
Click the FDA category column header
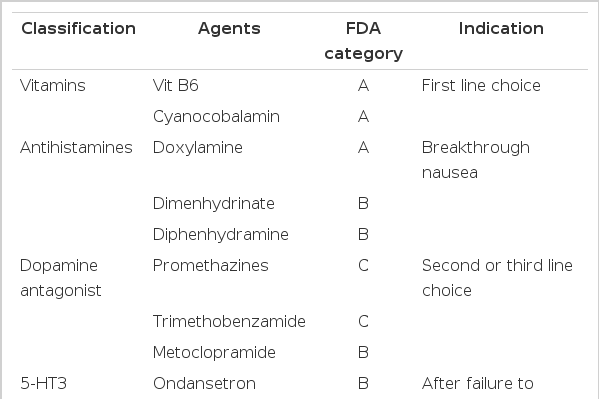pos(363,41)
